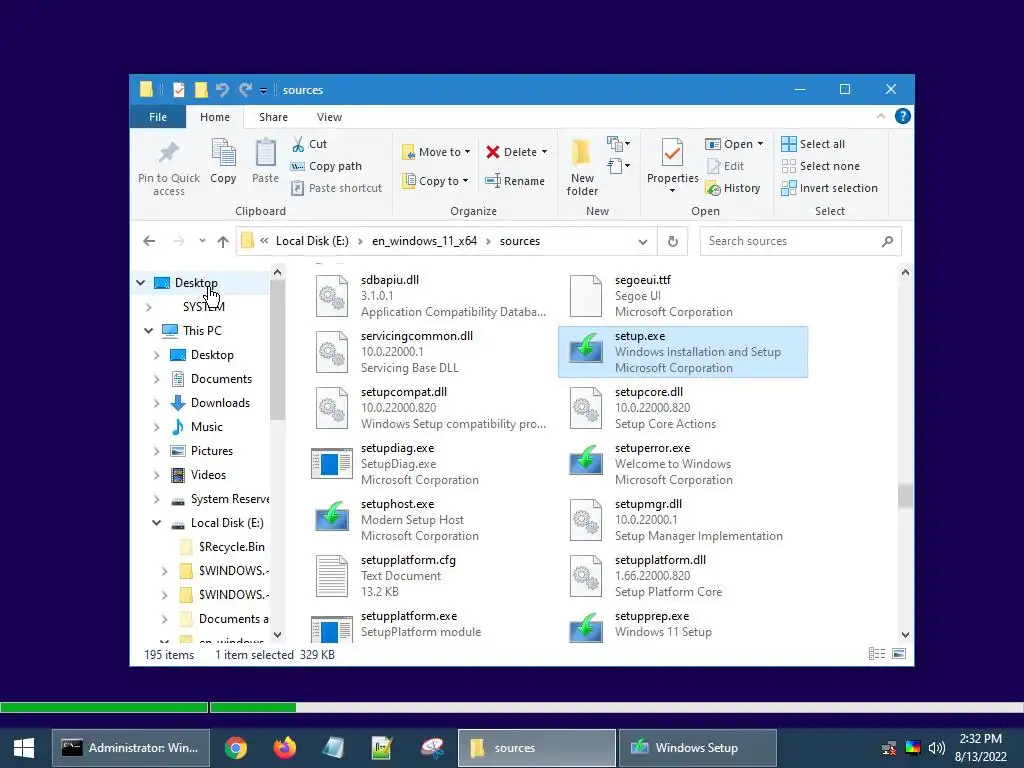1024x768 pixels.
Task: Click the volume speaker tray icon
Action: coord(937,748)
